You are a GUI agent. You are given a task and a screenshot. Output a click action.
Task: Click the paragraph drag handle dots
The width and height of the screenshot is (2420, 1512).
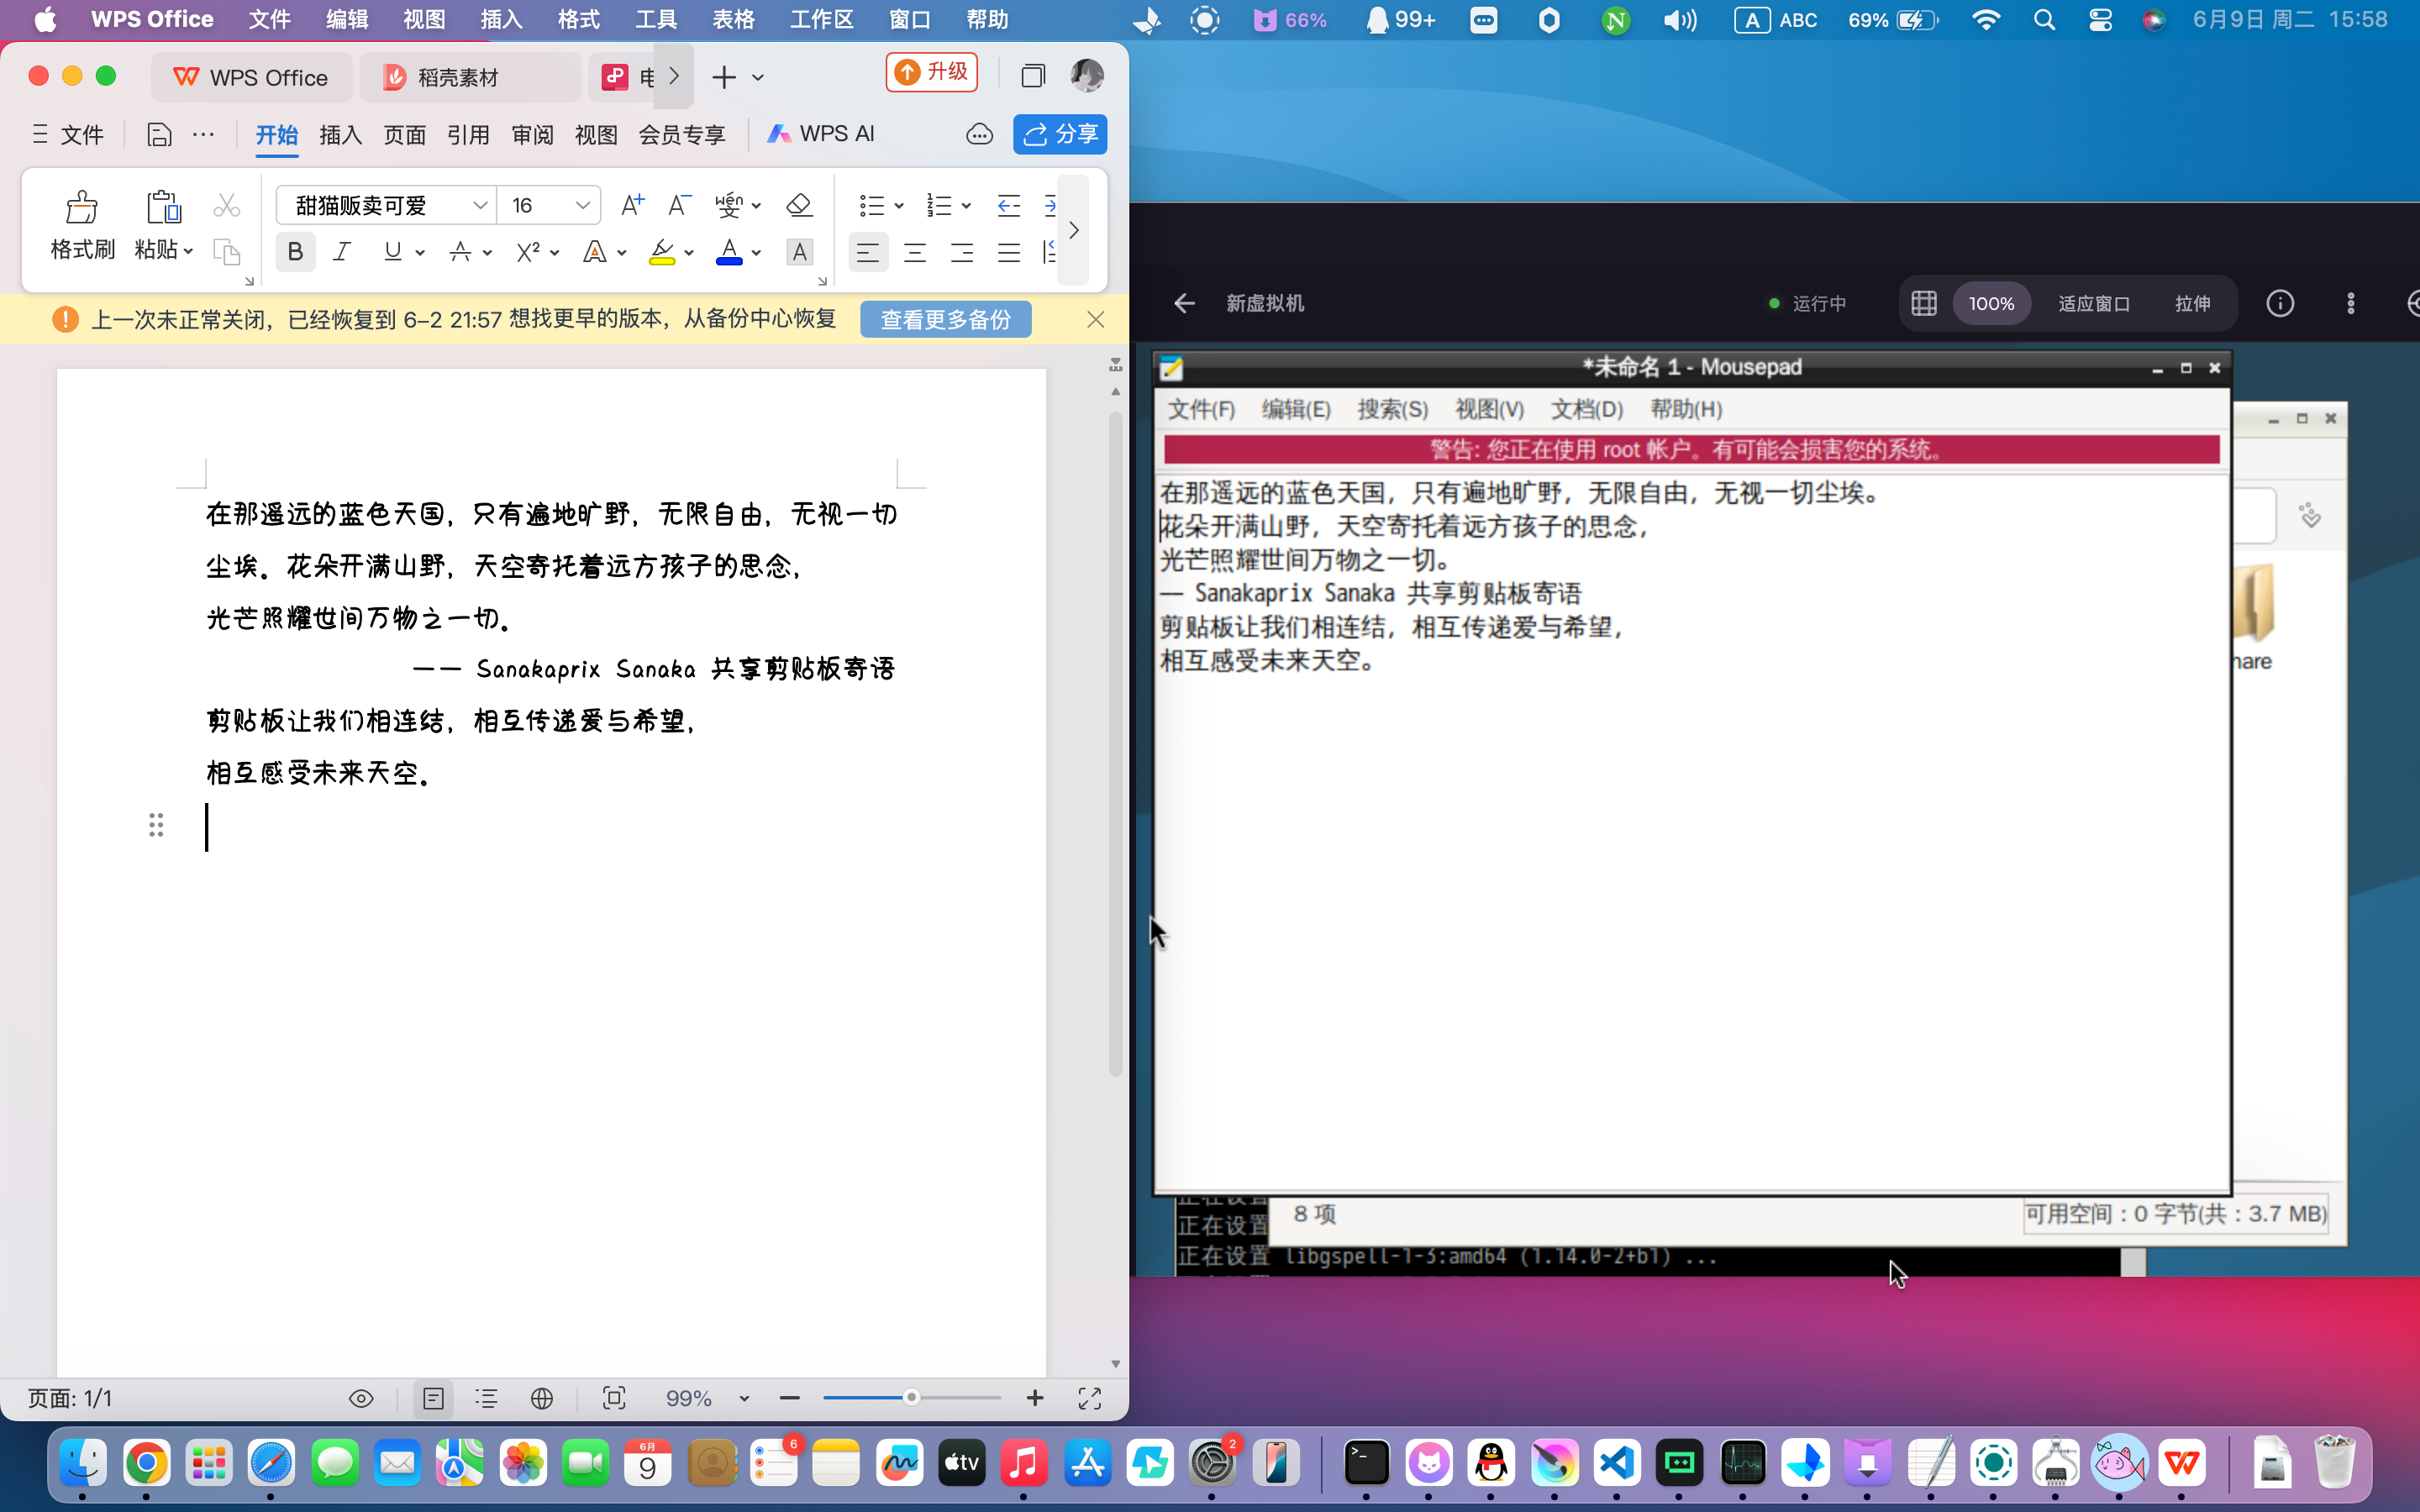pyautogui.click(x=156, y=825)
